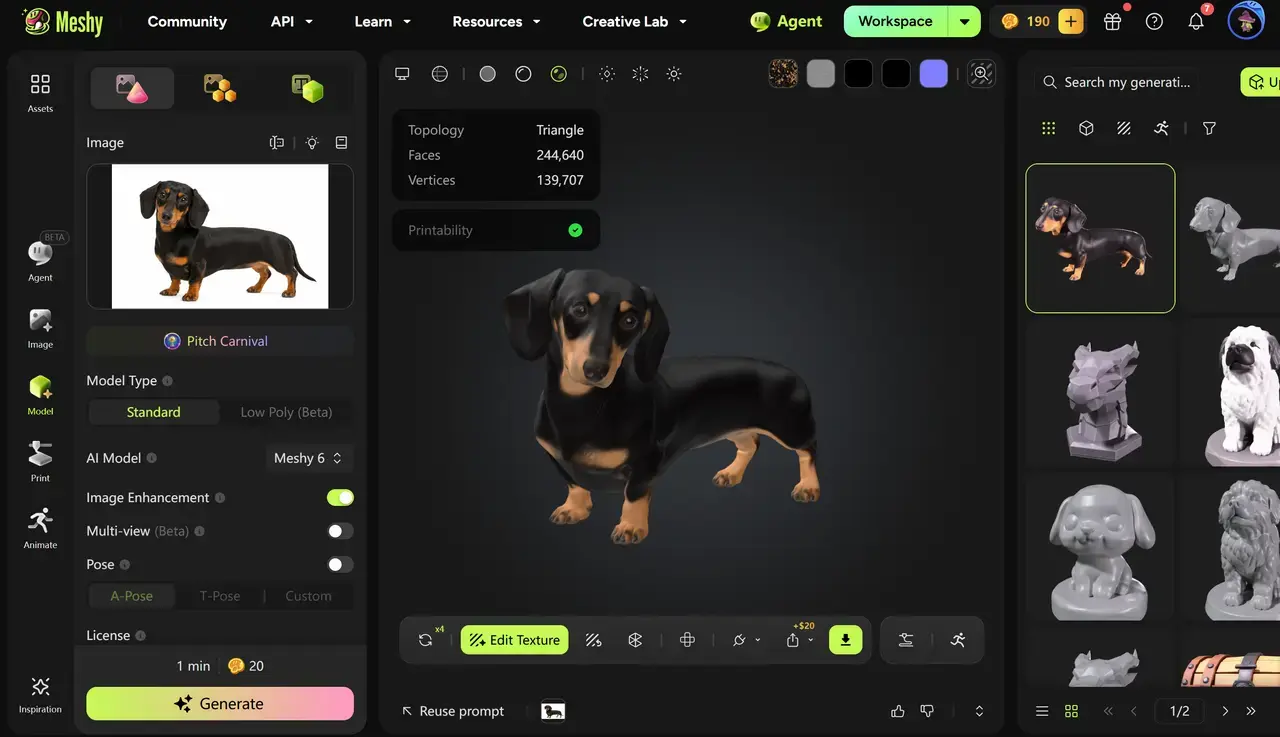Click the Edit Texture button

pos(514,640)
